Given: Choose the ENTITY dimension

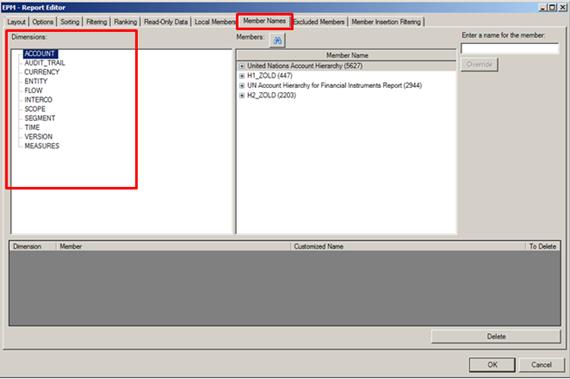Looking at the screenshot, I should coord(36,81).
